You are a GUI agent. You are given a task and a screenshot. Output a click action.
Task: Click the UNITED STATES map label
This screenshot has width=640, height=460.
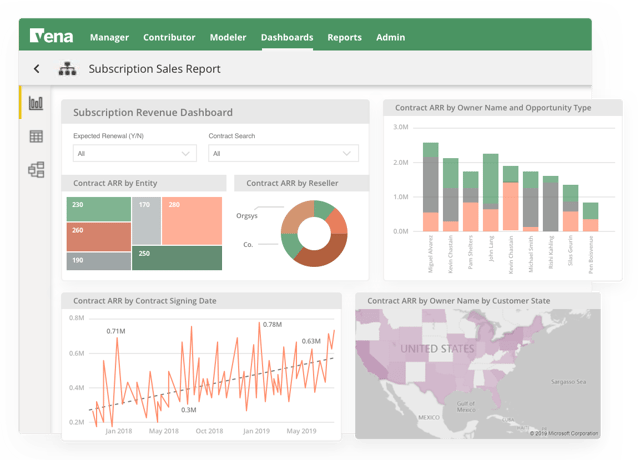tap(437, 349)
